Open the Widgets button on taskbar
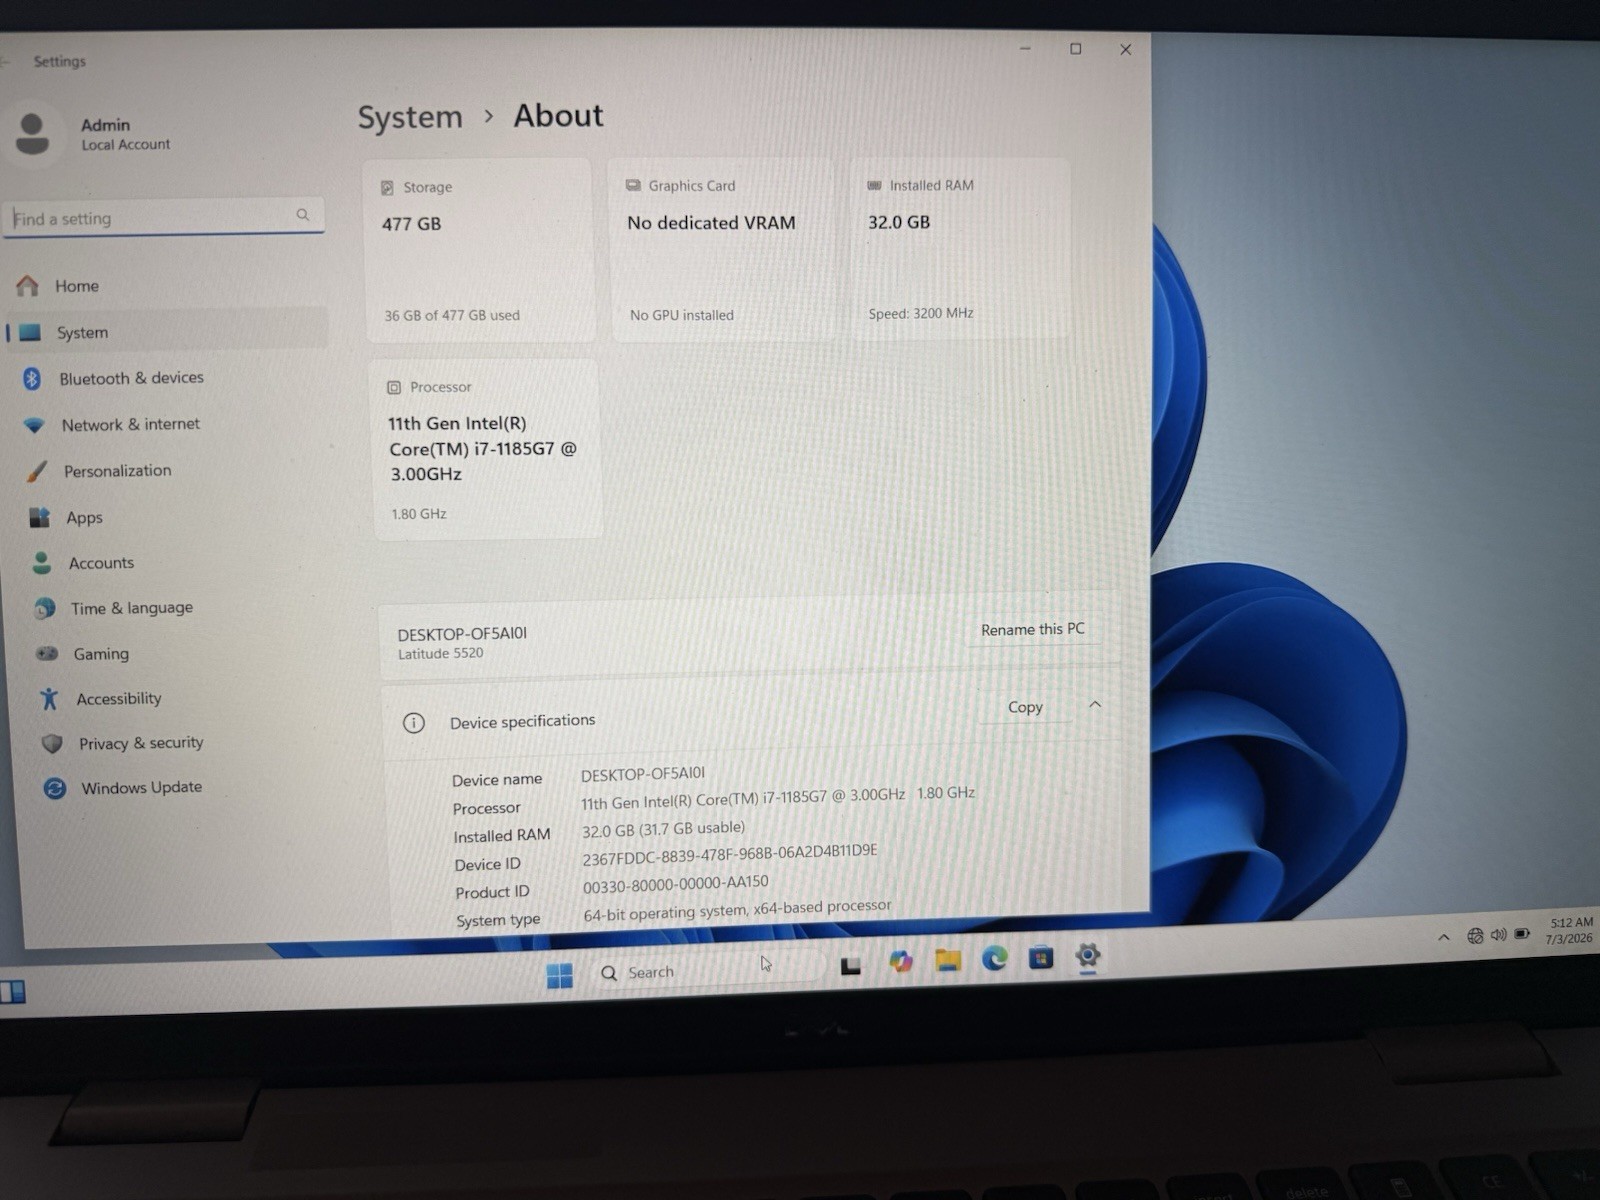1600x1200 pixels. tap(13, 992)
